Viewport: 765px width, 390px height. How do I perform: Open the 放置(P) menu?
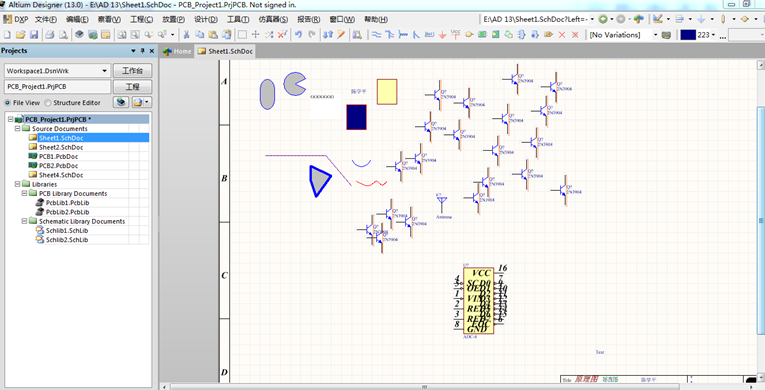173,20
